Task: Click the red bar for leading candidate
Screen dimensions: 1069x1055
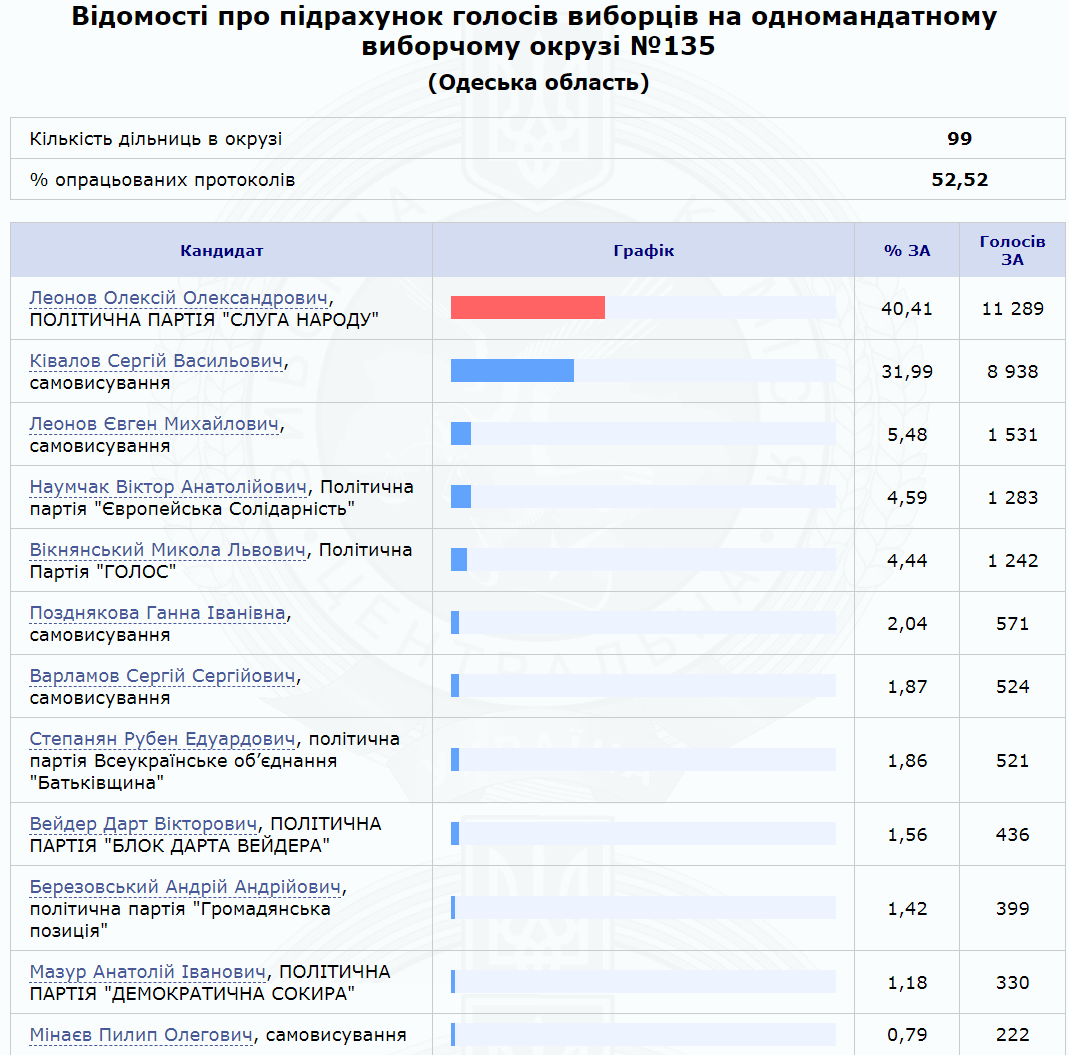Action: coord(527,308)
